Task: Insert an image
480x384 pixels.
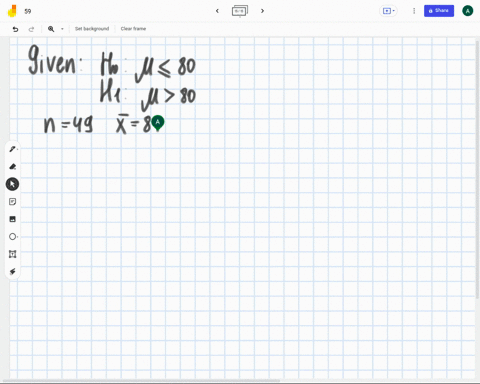Action: click(x=12, y=219)
